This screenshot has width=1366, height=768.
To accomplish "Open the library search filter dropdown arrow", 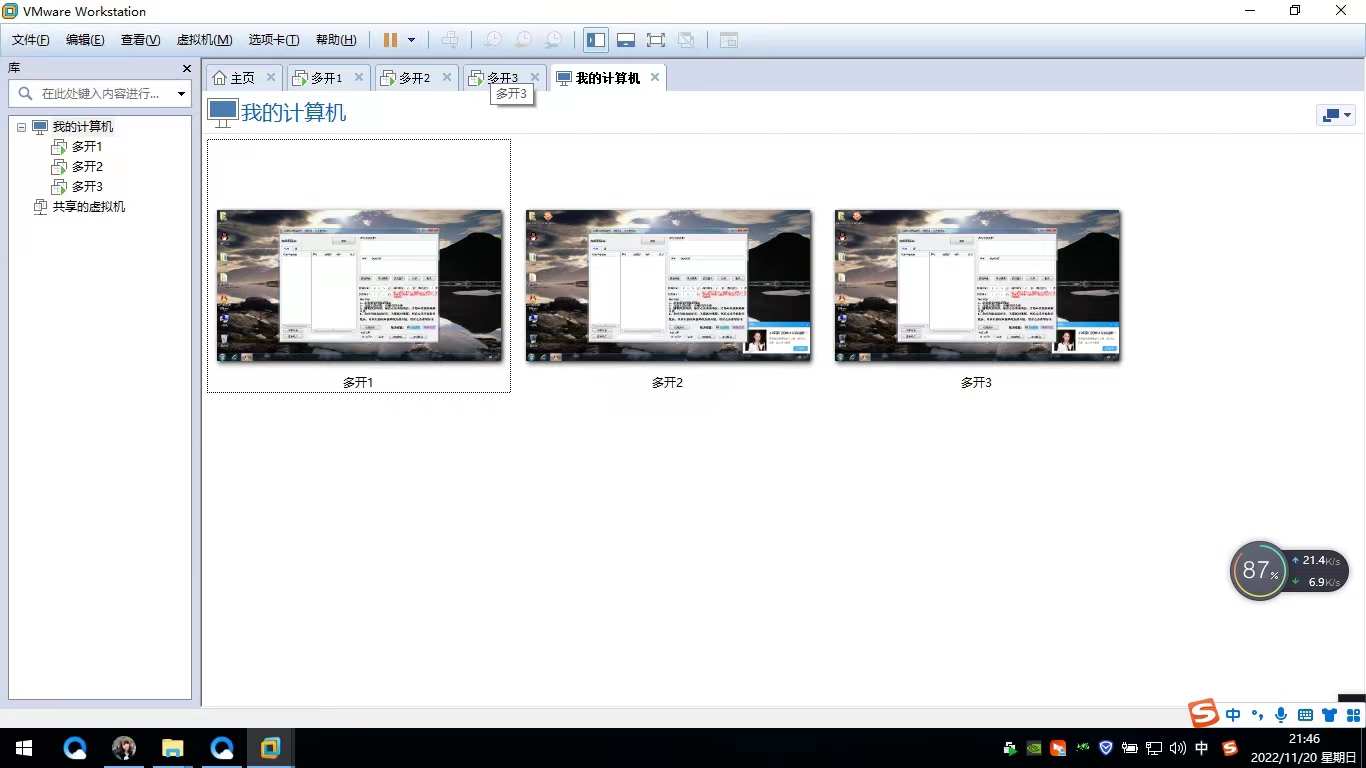I will coord(181,94).
